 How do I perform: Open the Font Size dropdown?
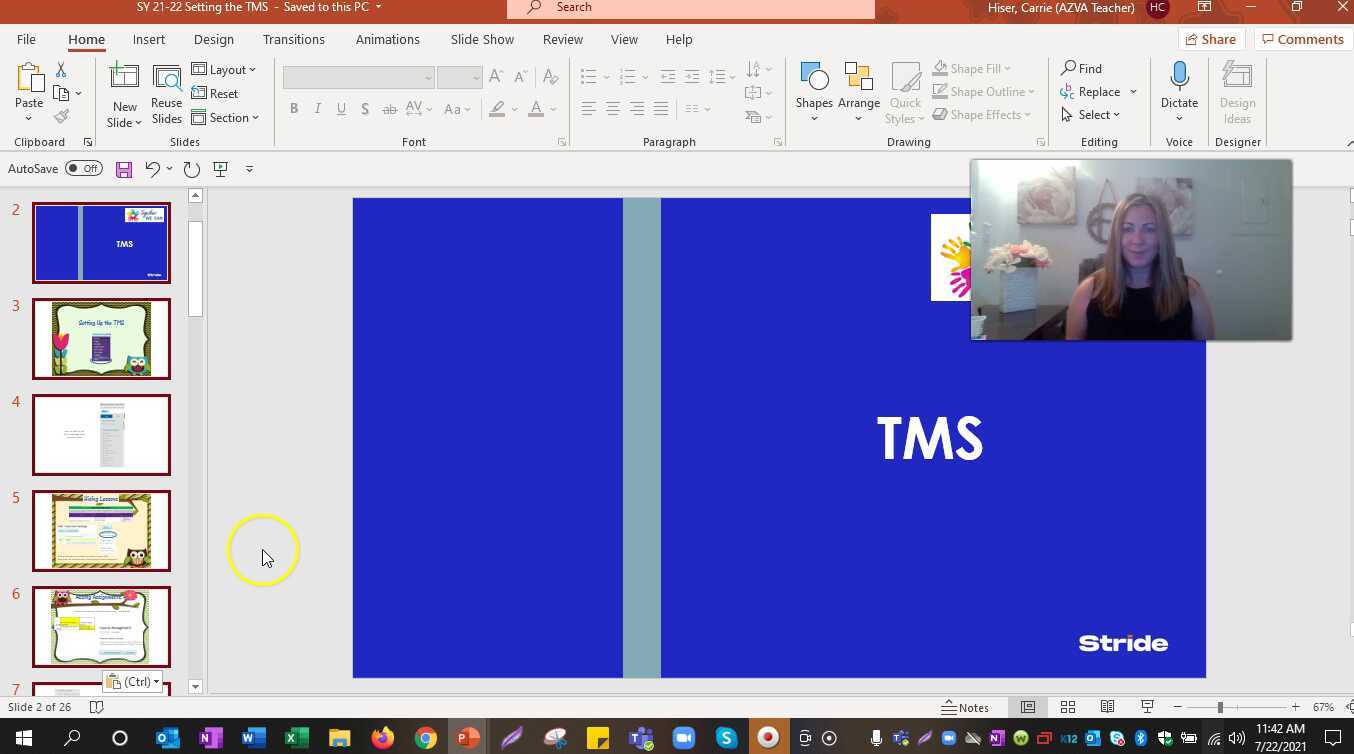coord(476,77)
